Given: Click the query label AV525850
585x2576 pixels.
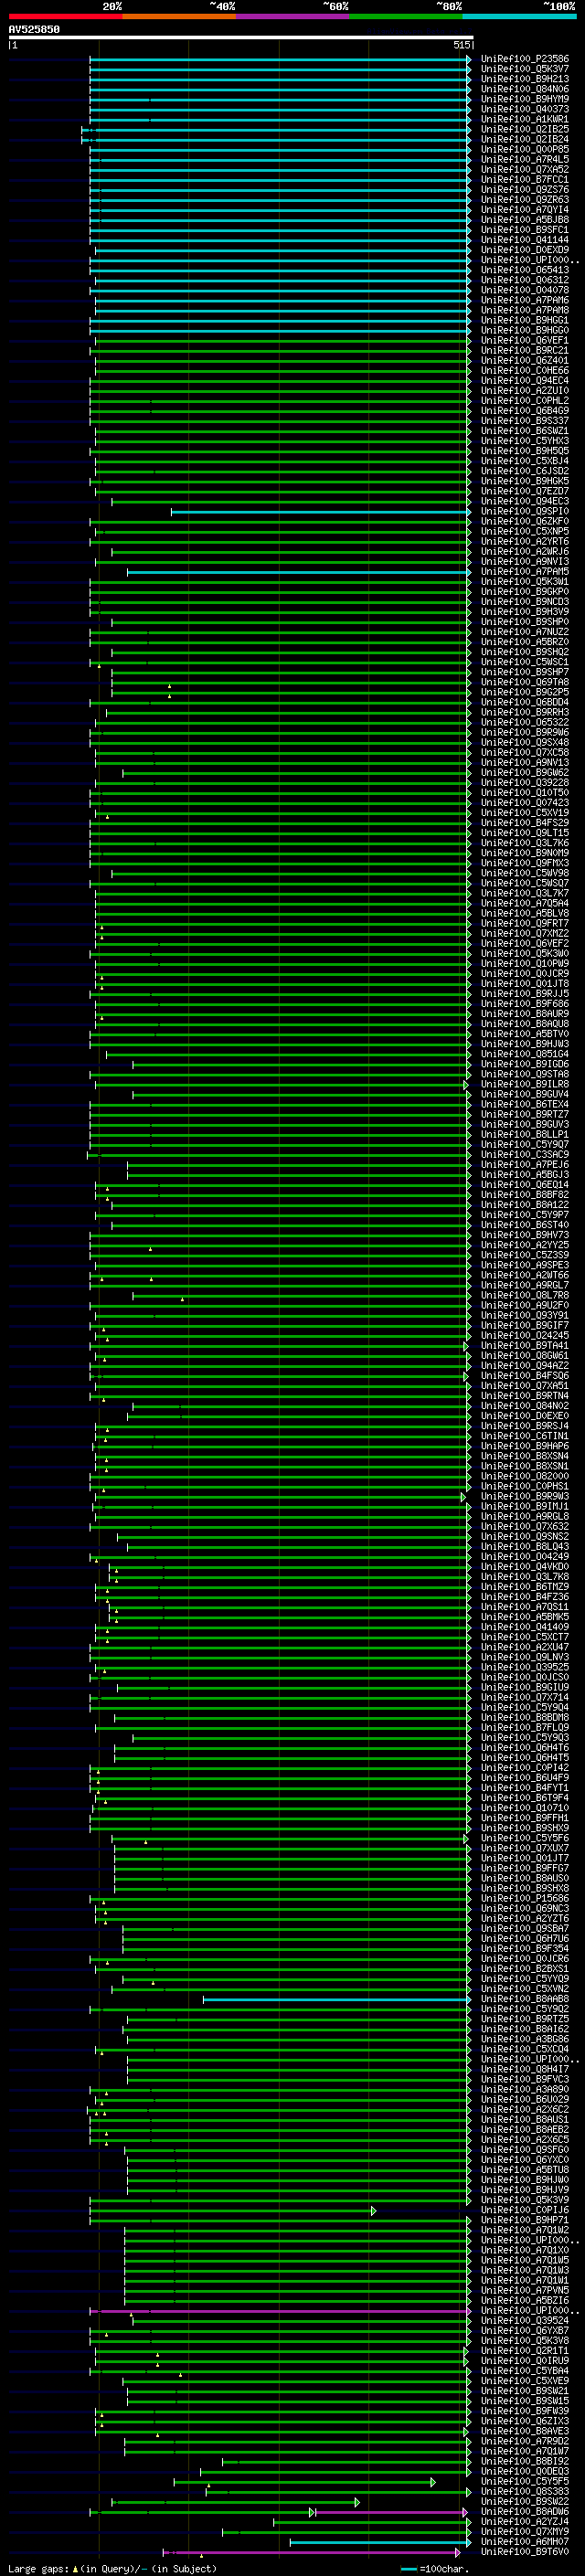Looking at the screenshot, I should pos(34,30).
